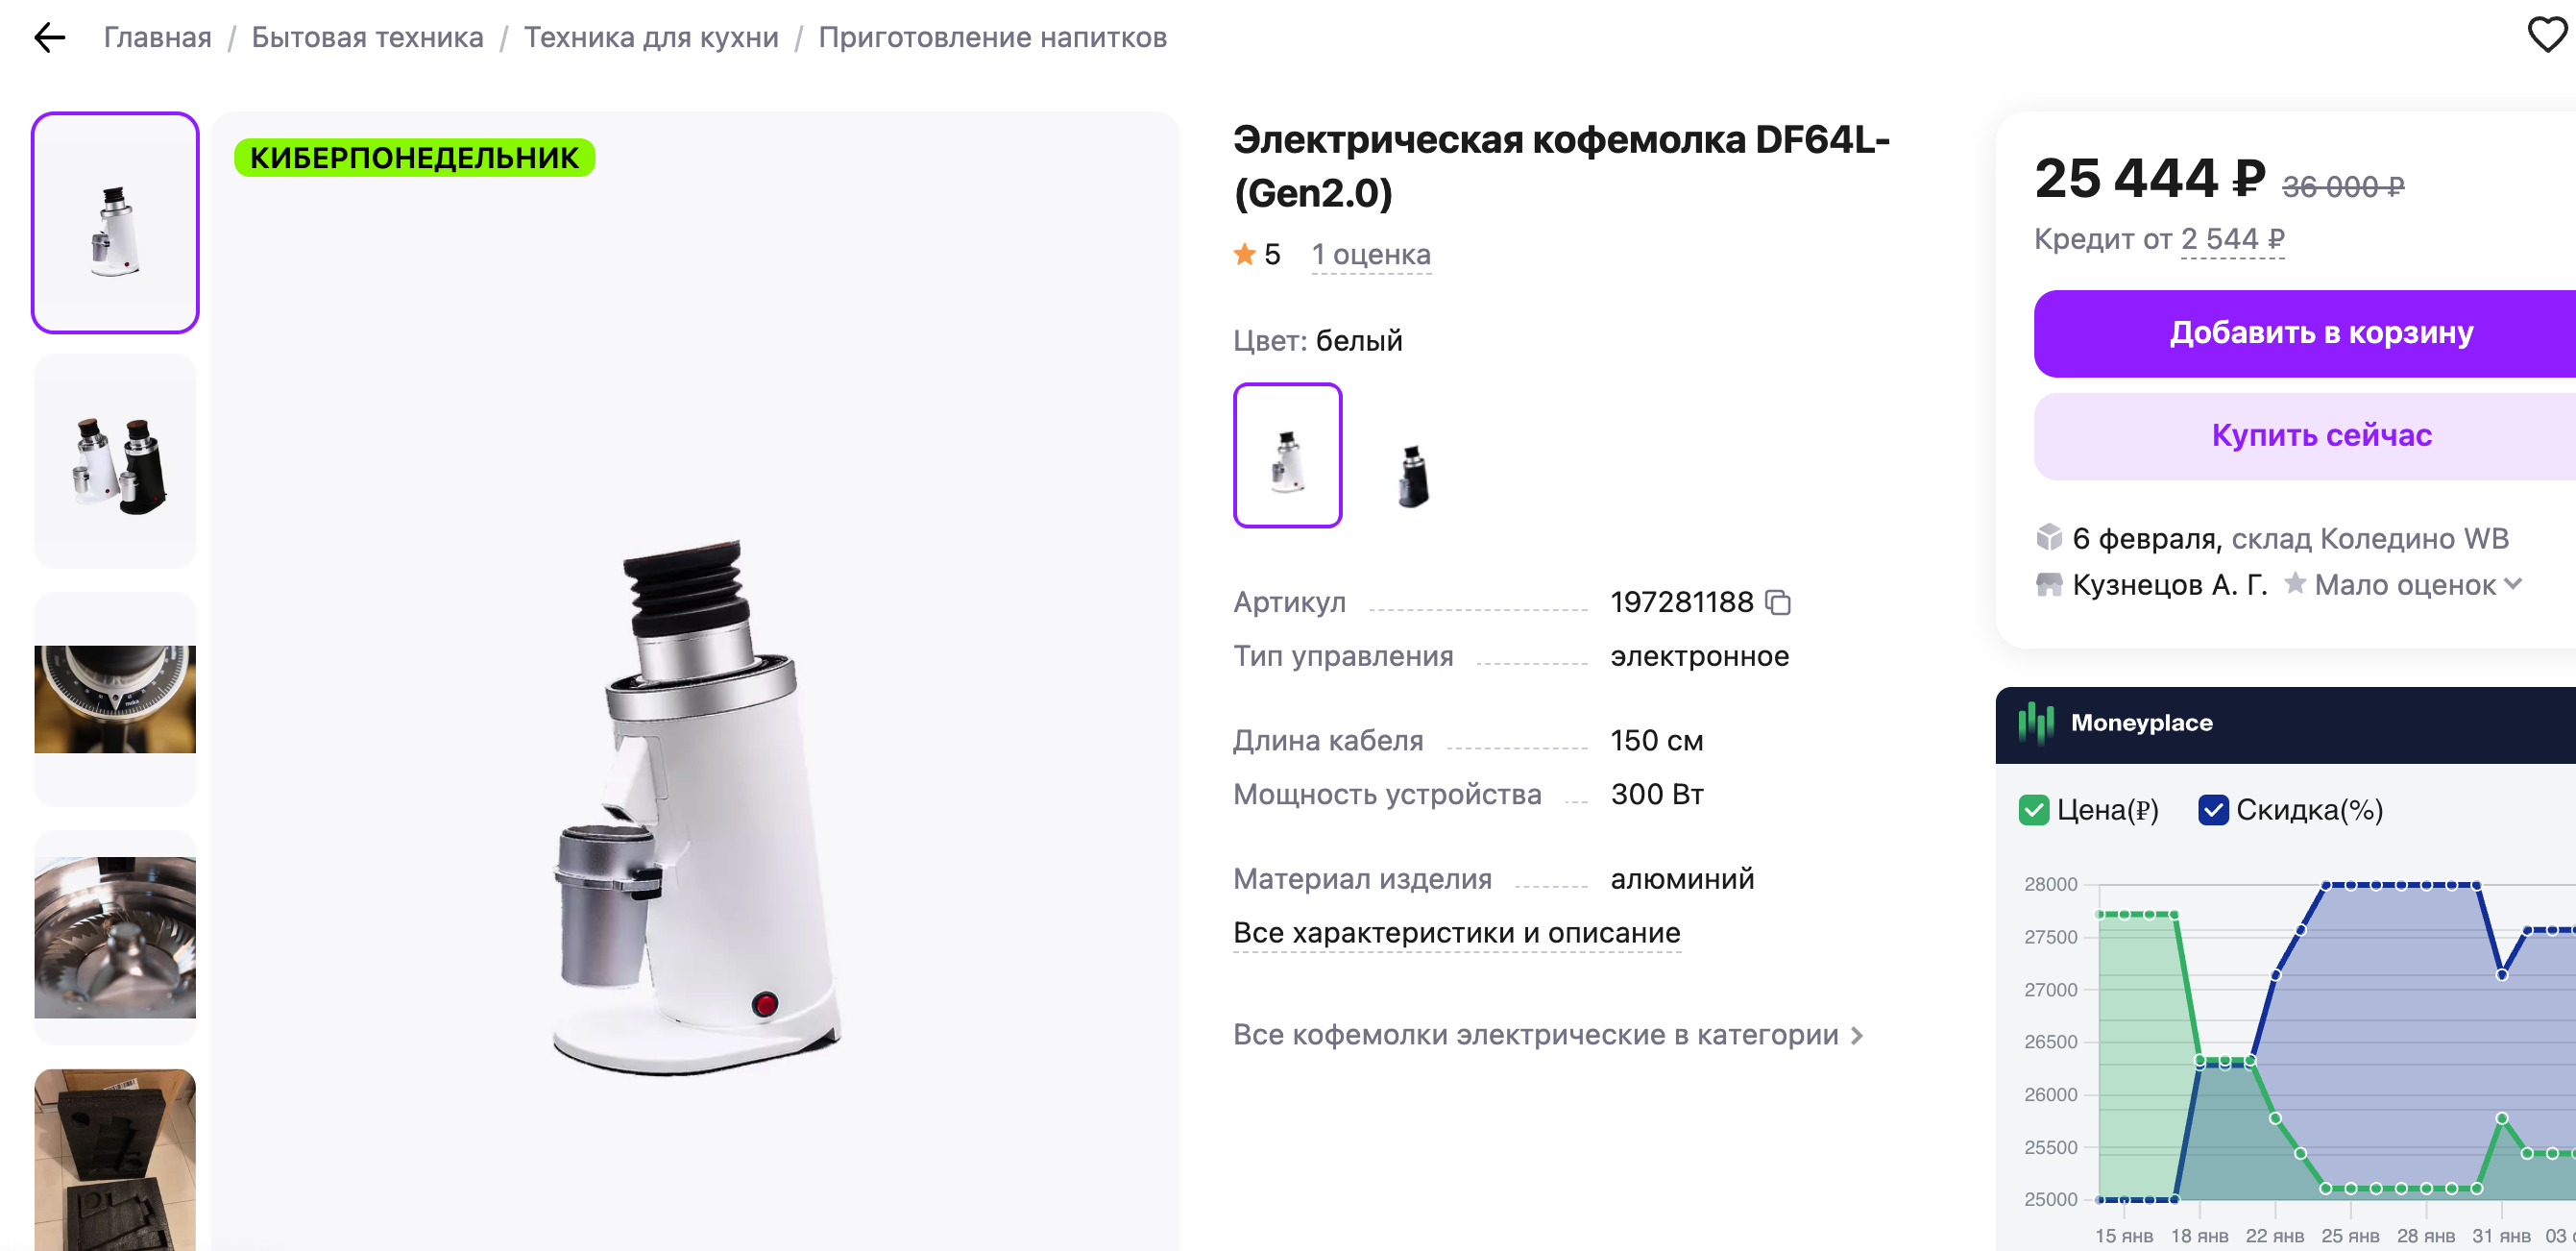The width and height of the screenshot is (2576, 1251).
Task: Expand the Мало оценок seller rating chevron
Action: pyautogui.click(x=2513, y=584)
